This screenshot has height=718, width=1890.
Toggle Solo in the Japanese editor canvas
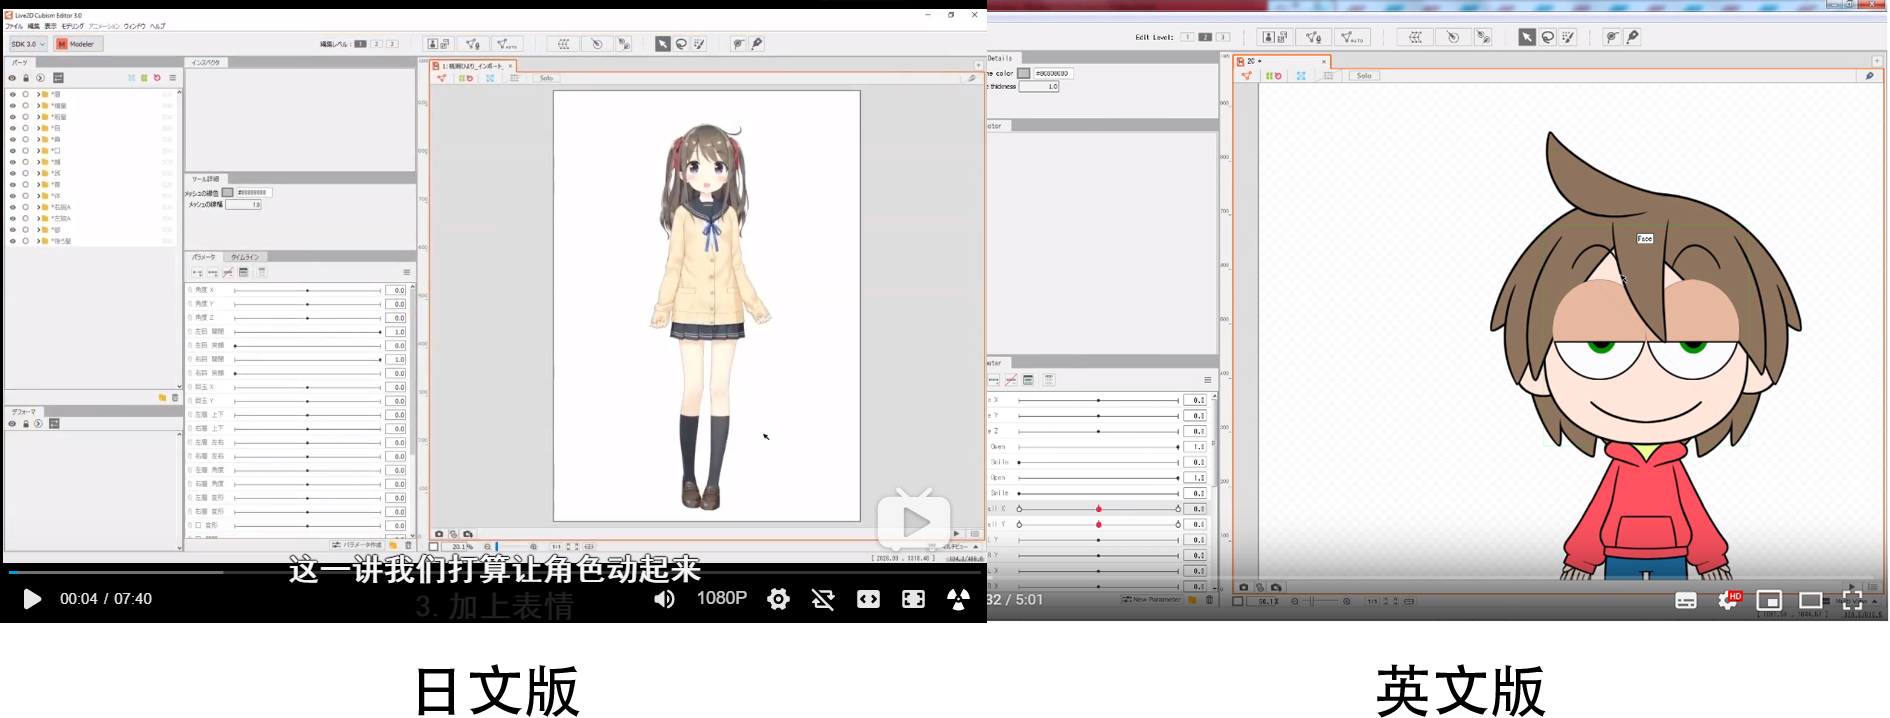546,78
